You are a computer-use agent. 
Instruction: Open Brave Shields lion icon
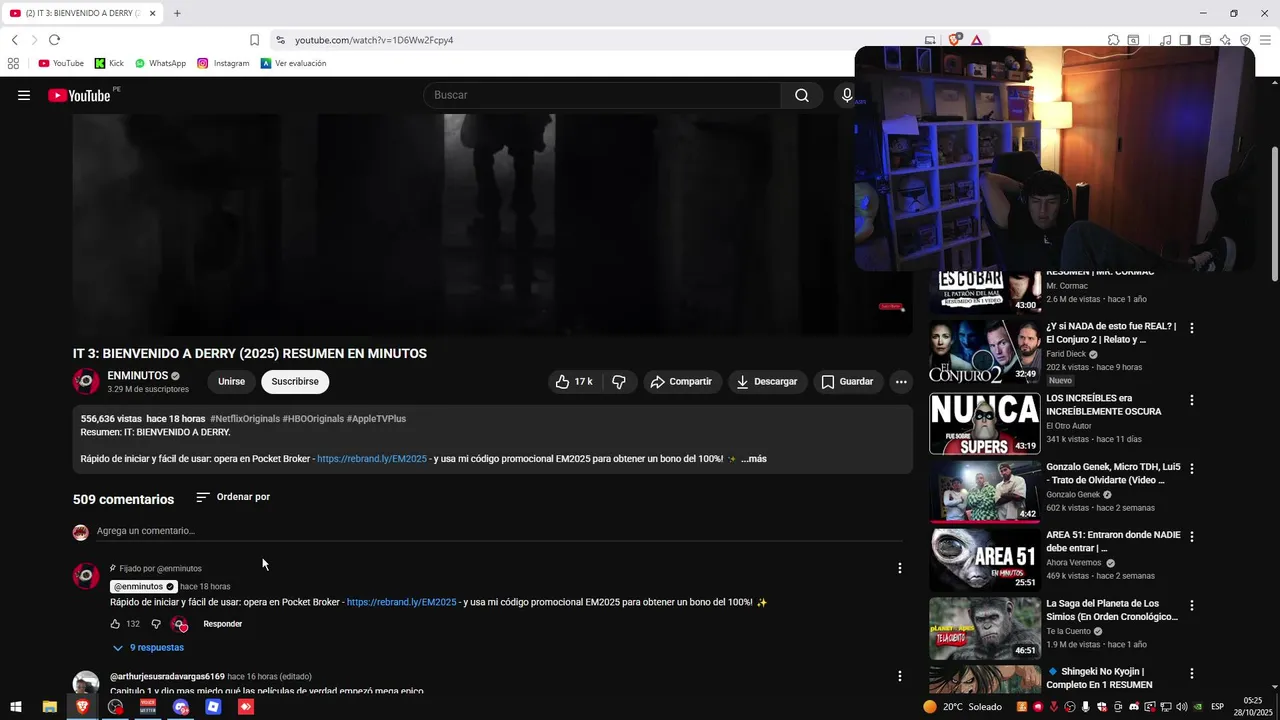click(x=955, y=40)
